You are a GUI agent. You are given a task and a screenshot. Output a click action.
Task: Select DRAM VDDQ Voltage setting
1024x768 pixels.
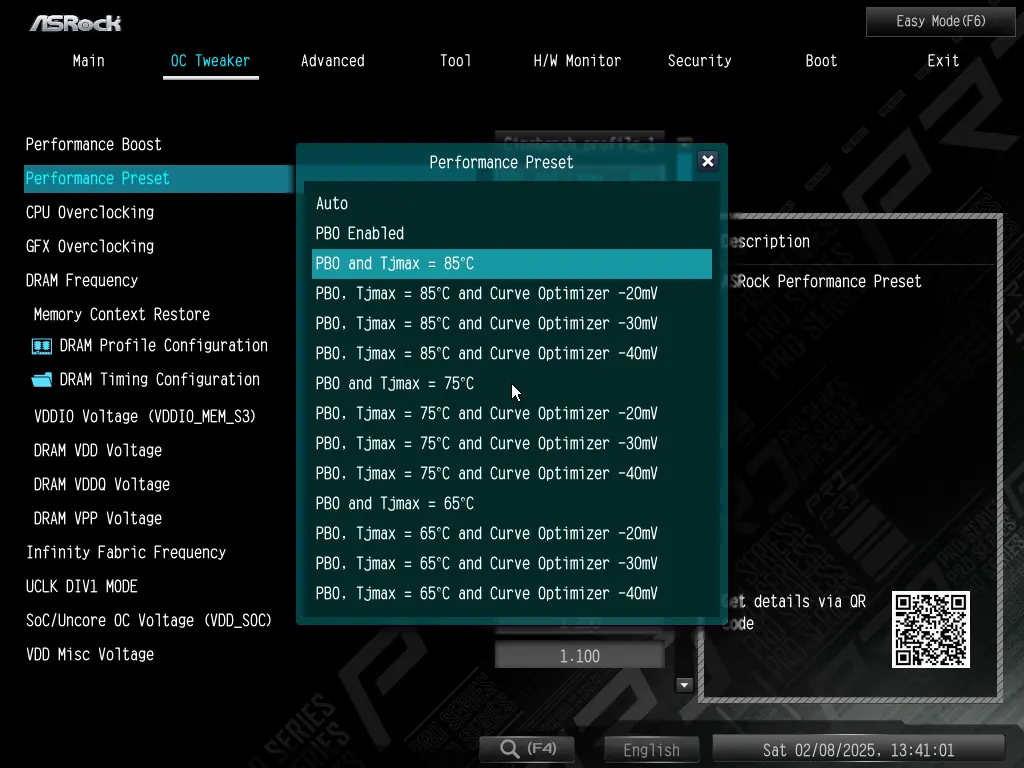[x=102, y=485]
